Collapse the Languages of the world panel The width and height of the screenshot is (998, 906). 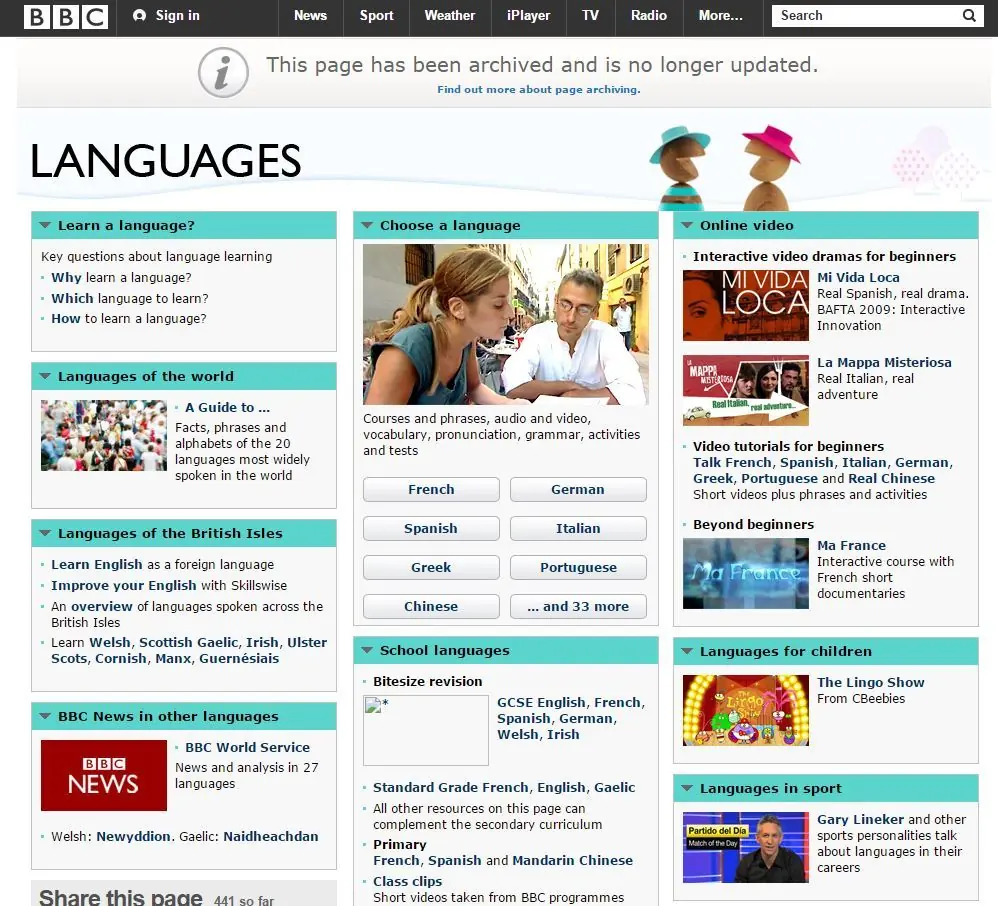tap(45, 376)
